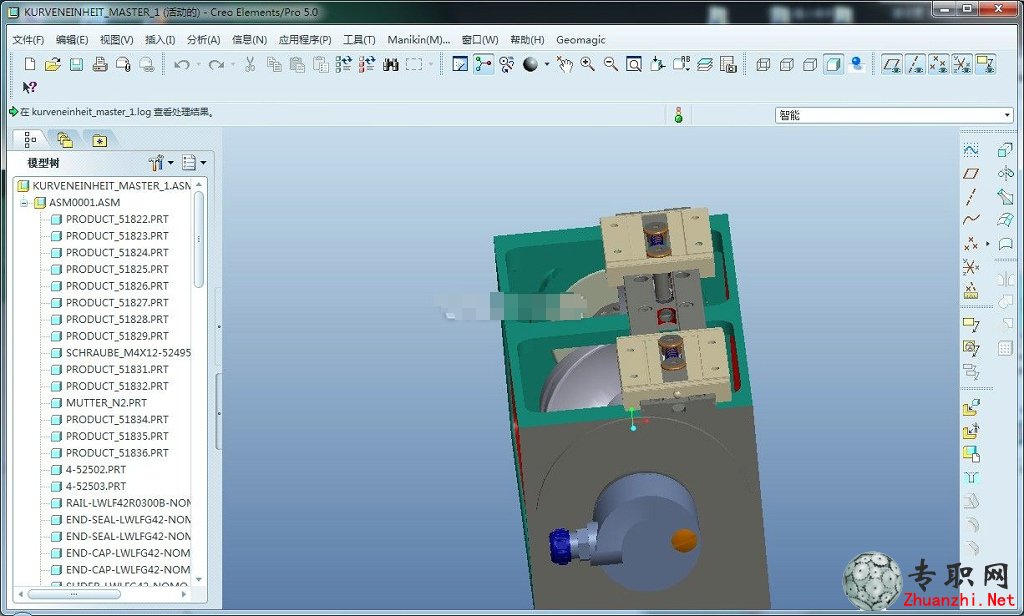Switch to hidden line display mode

pyautogui.click(x=787, y=64)
